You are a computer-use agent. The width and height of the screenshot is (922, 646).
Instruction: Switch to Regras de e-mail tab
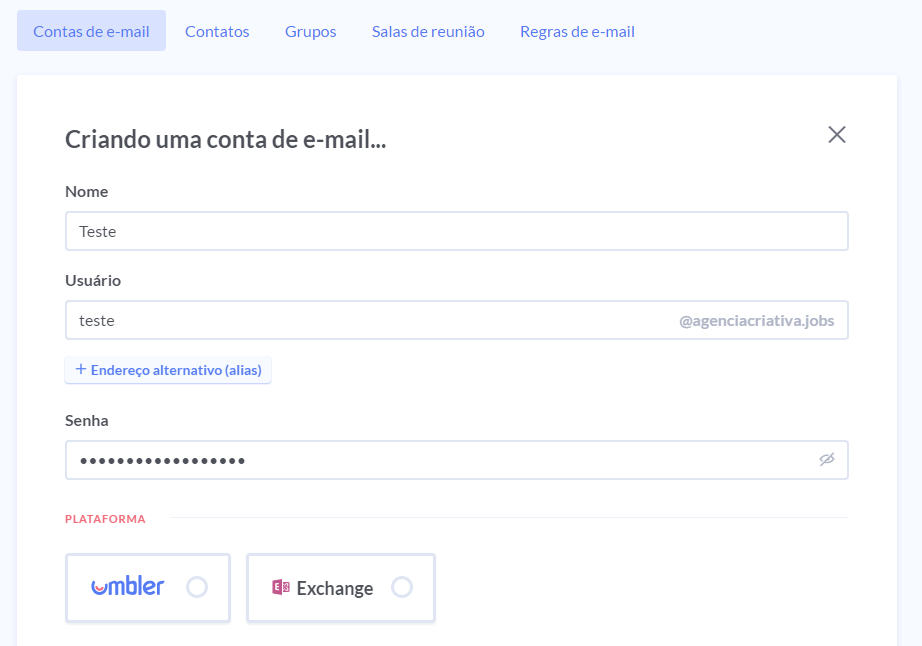click(x=577, y=31)
